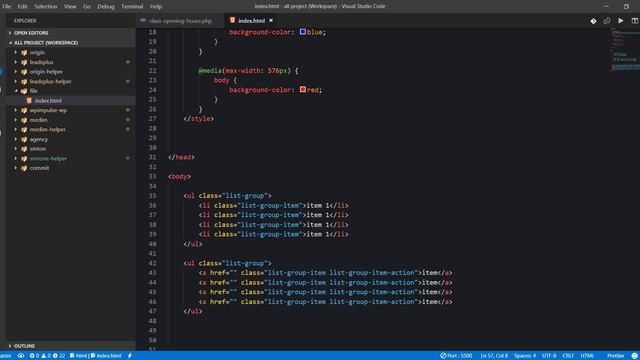Open the Go menu
The height and width of the screenshot is (360, 640).
click(x=87, y=7)
